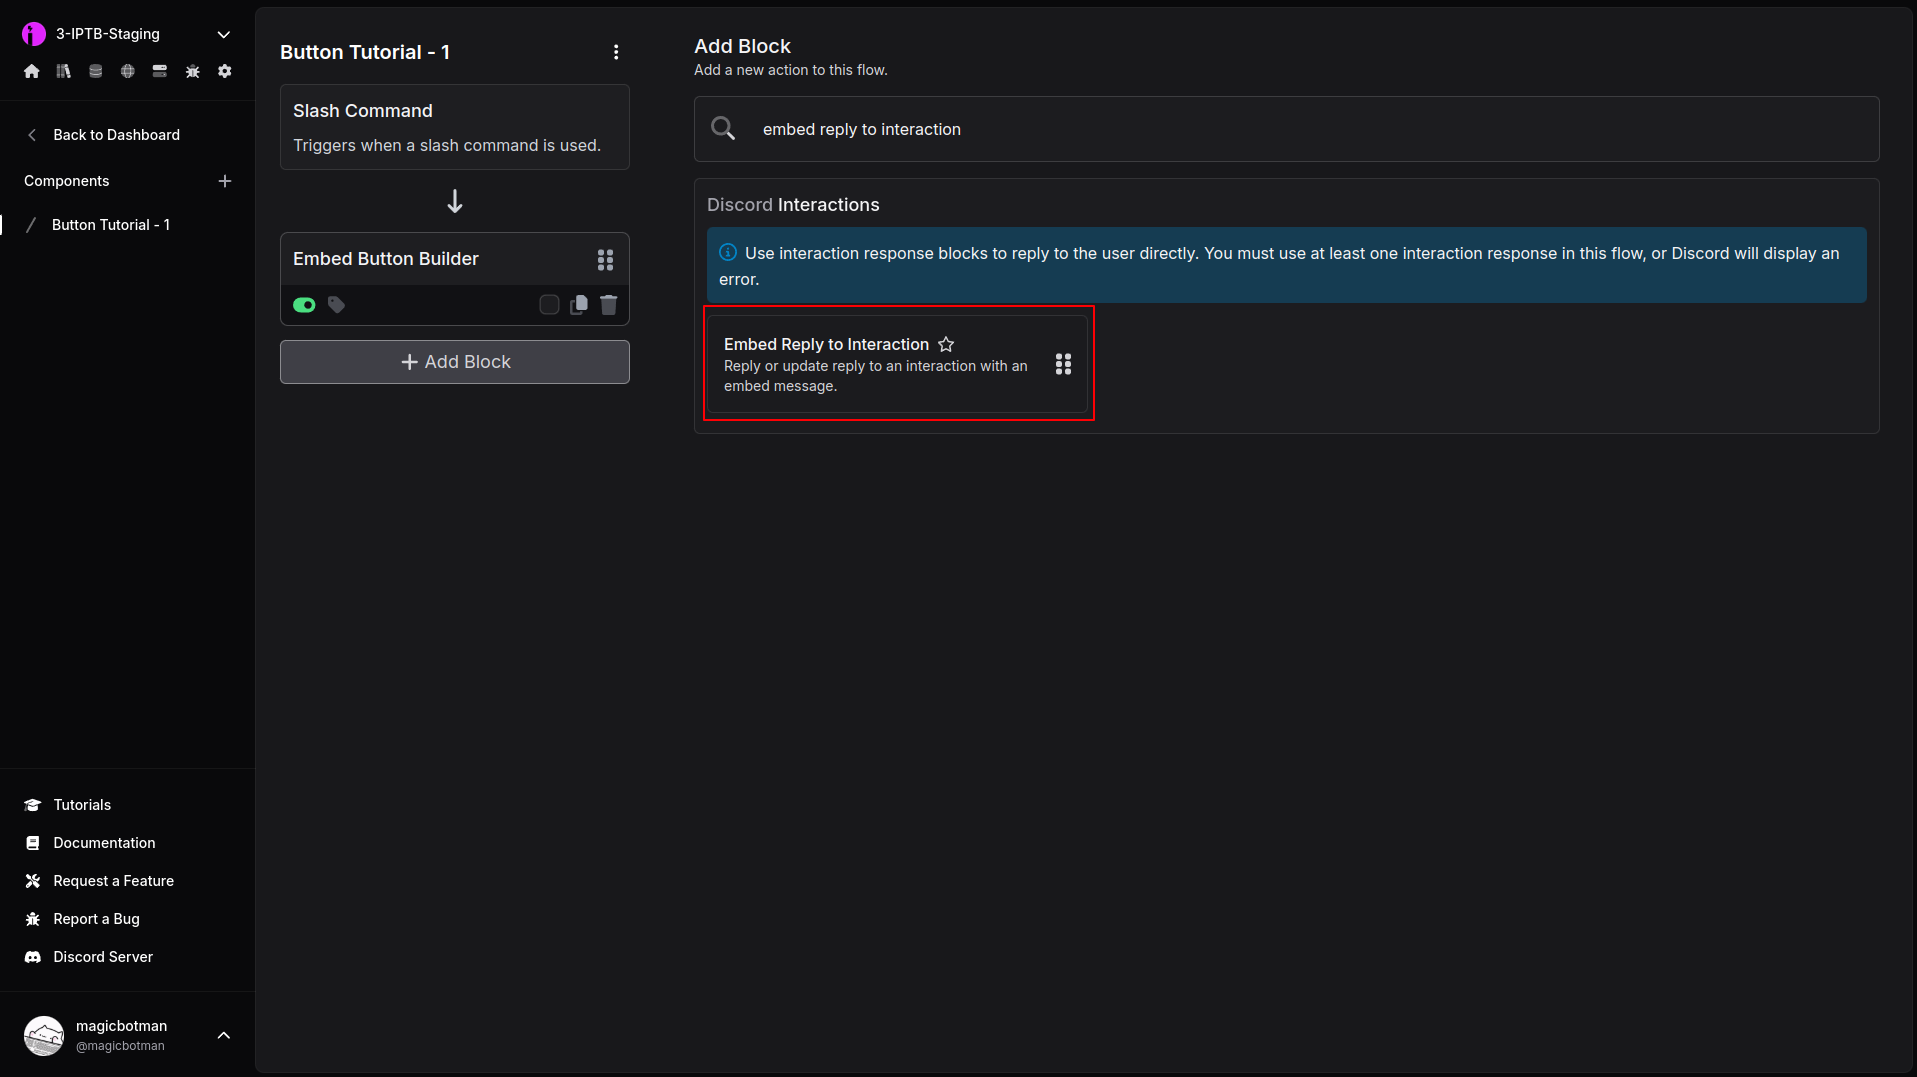Click the back arrow beside Back to Dashboard
The image size is (1917, 1077).
pos(32,135)
